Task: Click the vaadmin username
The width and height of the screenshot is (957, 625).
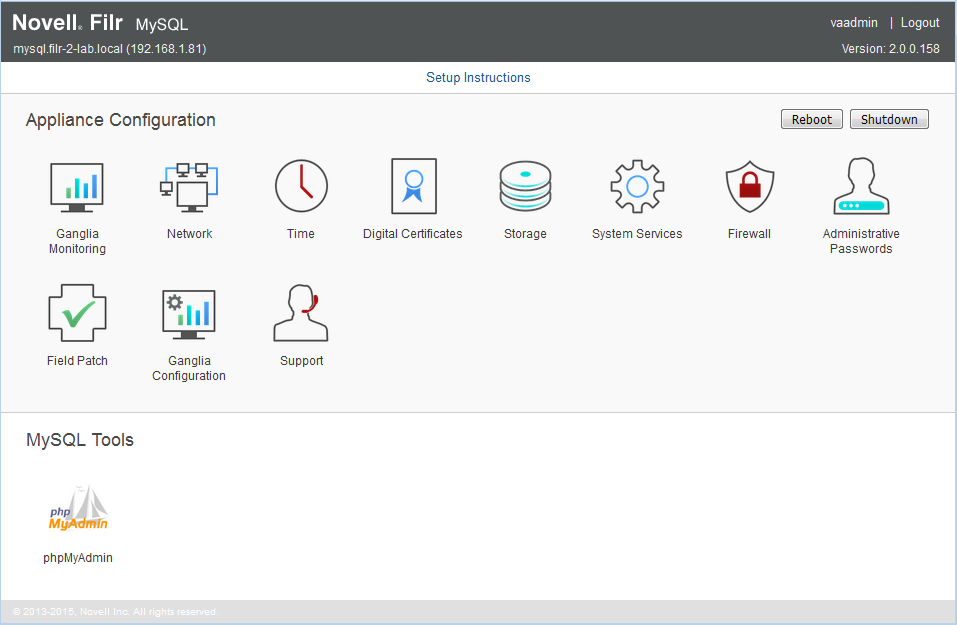Action: tap(854, 23)
